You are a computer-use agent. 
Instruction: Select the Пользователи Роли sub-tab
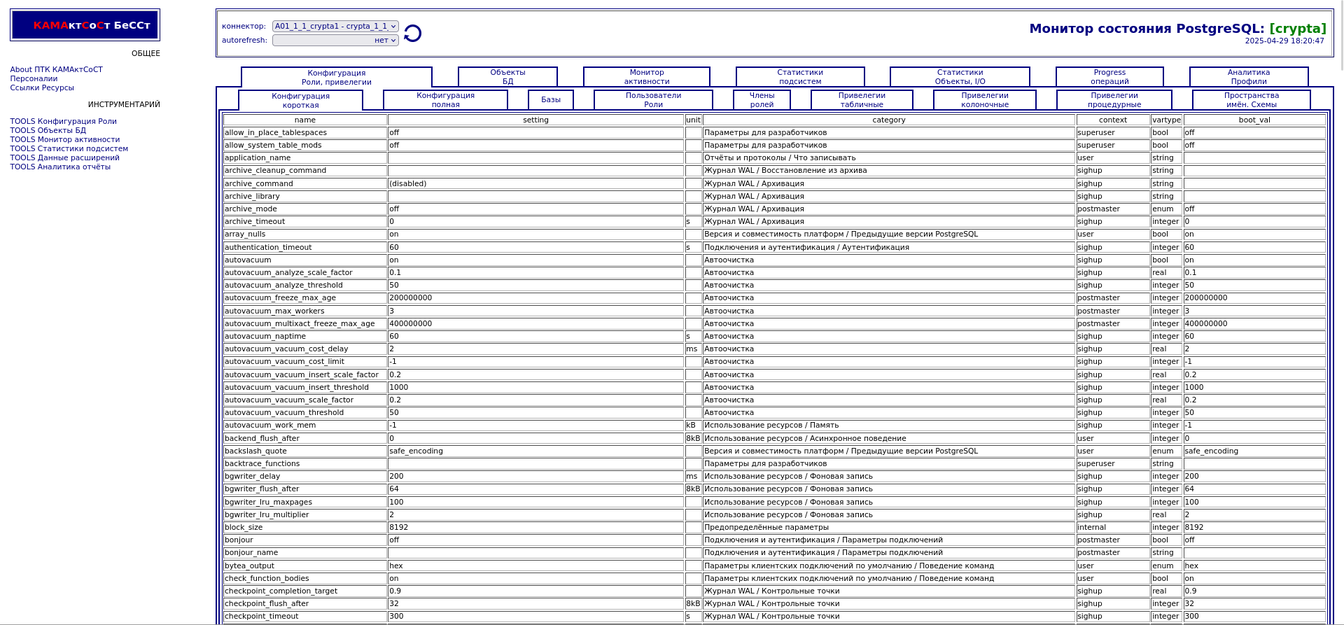(653, 100)
